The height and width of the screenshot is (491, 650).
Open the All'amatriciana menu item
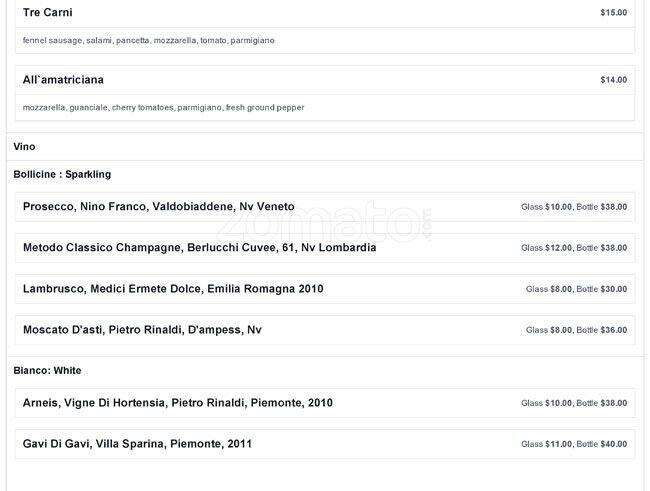click(x=63, y=80)
